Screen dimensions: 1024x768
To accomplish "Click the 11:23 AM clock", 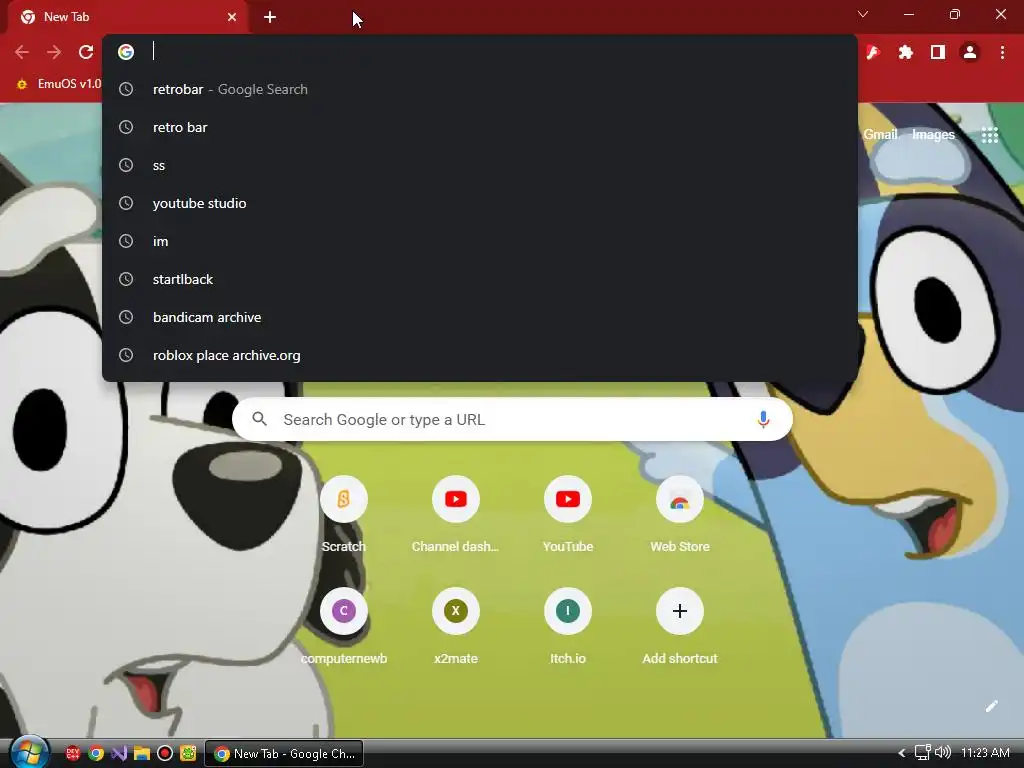I will tap(985, 753).
